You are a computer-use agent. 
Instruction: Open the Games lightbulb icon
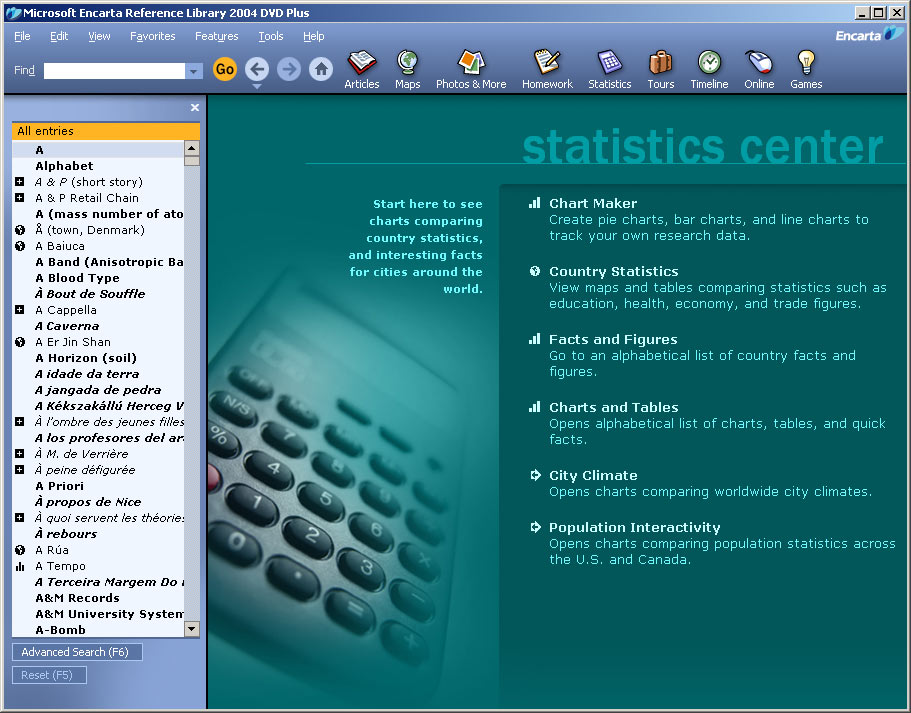(806, 70)
